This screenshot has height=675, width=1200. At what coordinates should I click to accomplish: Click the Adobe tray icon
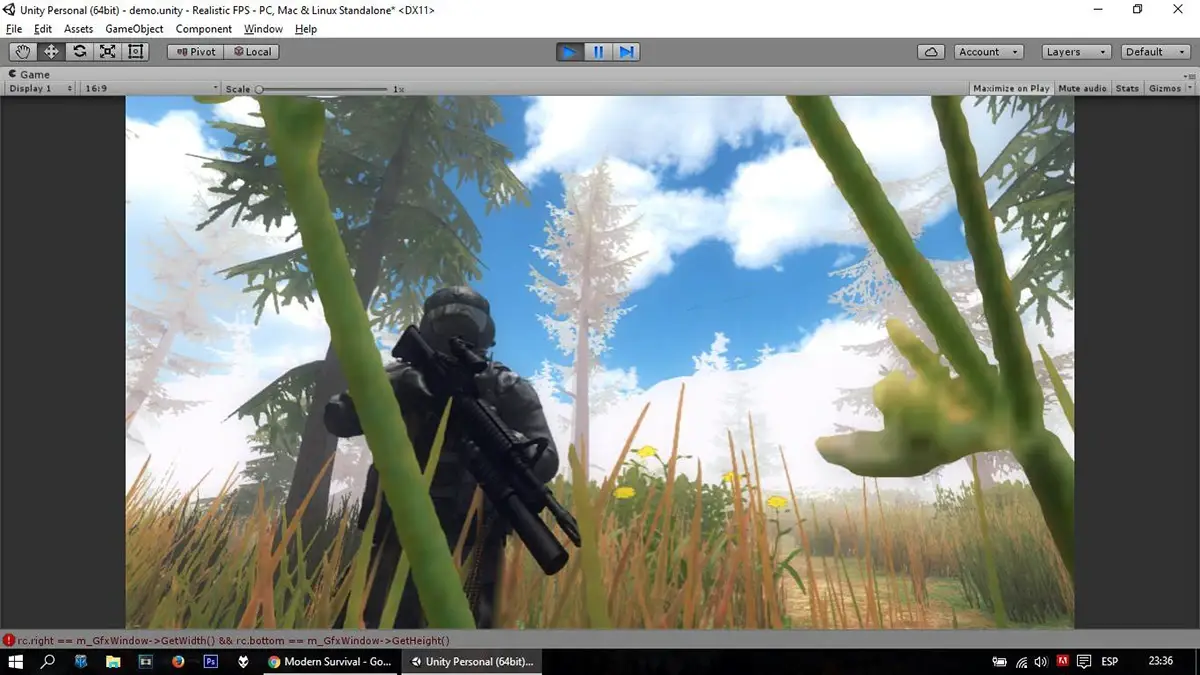(x=1063, y=662)
